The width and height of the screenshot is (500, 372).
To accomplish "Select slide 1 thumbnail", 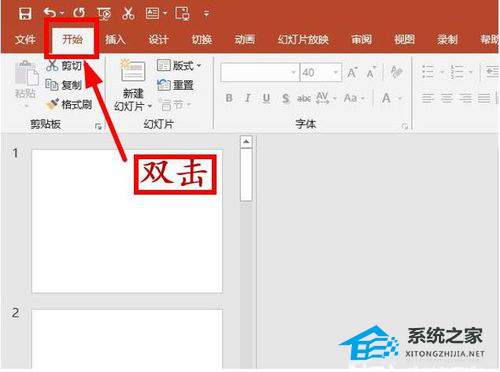I will [x=127, y=221].
